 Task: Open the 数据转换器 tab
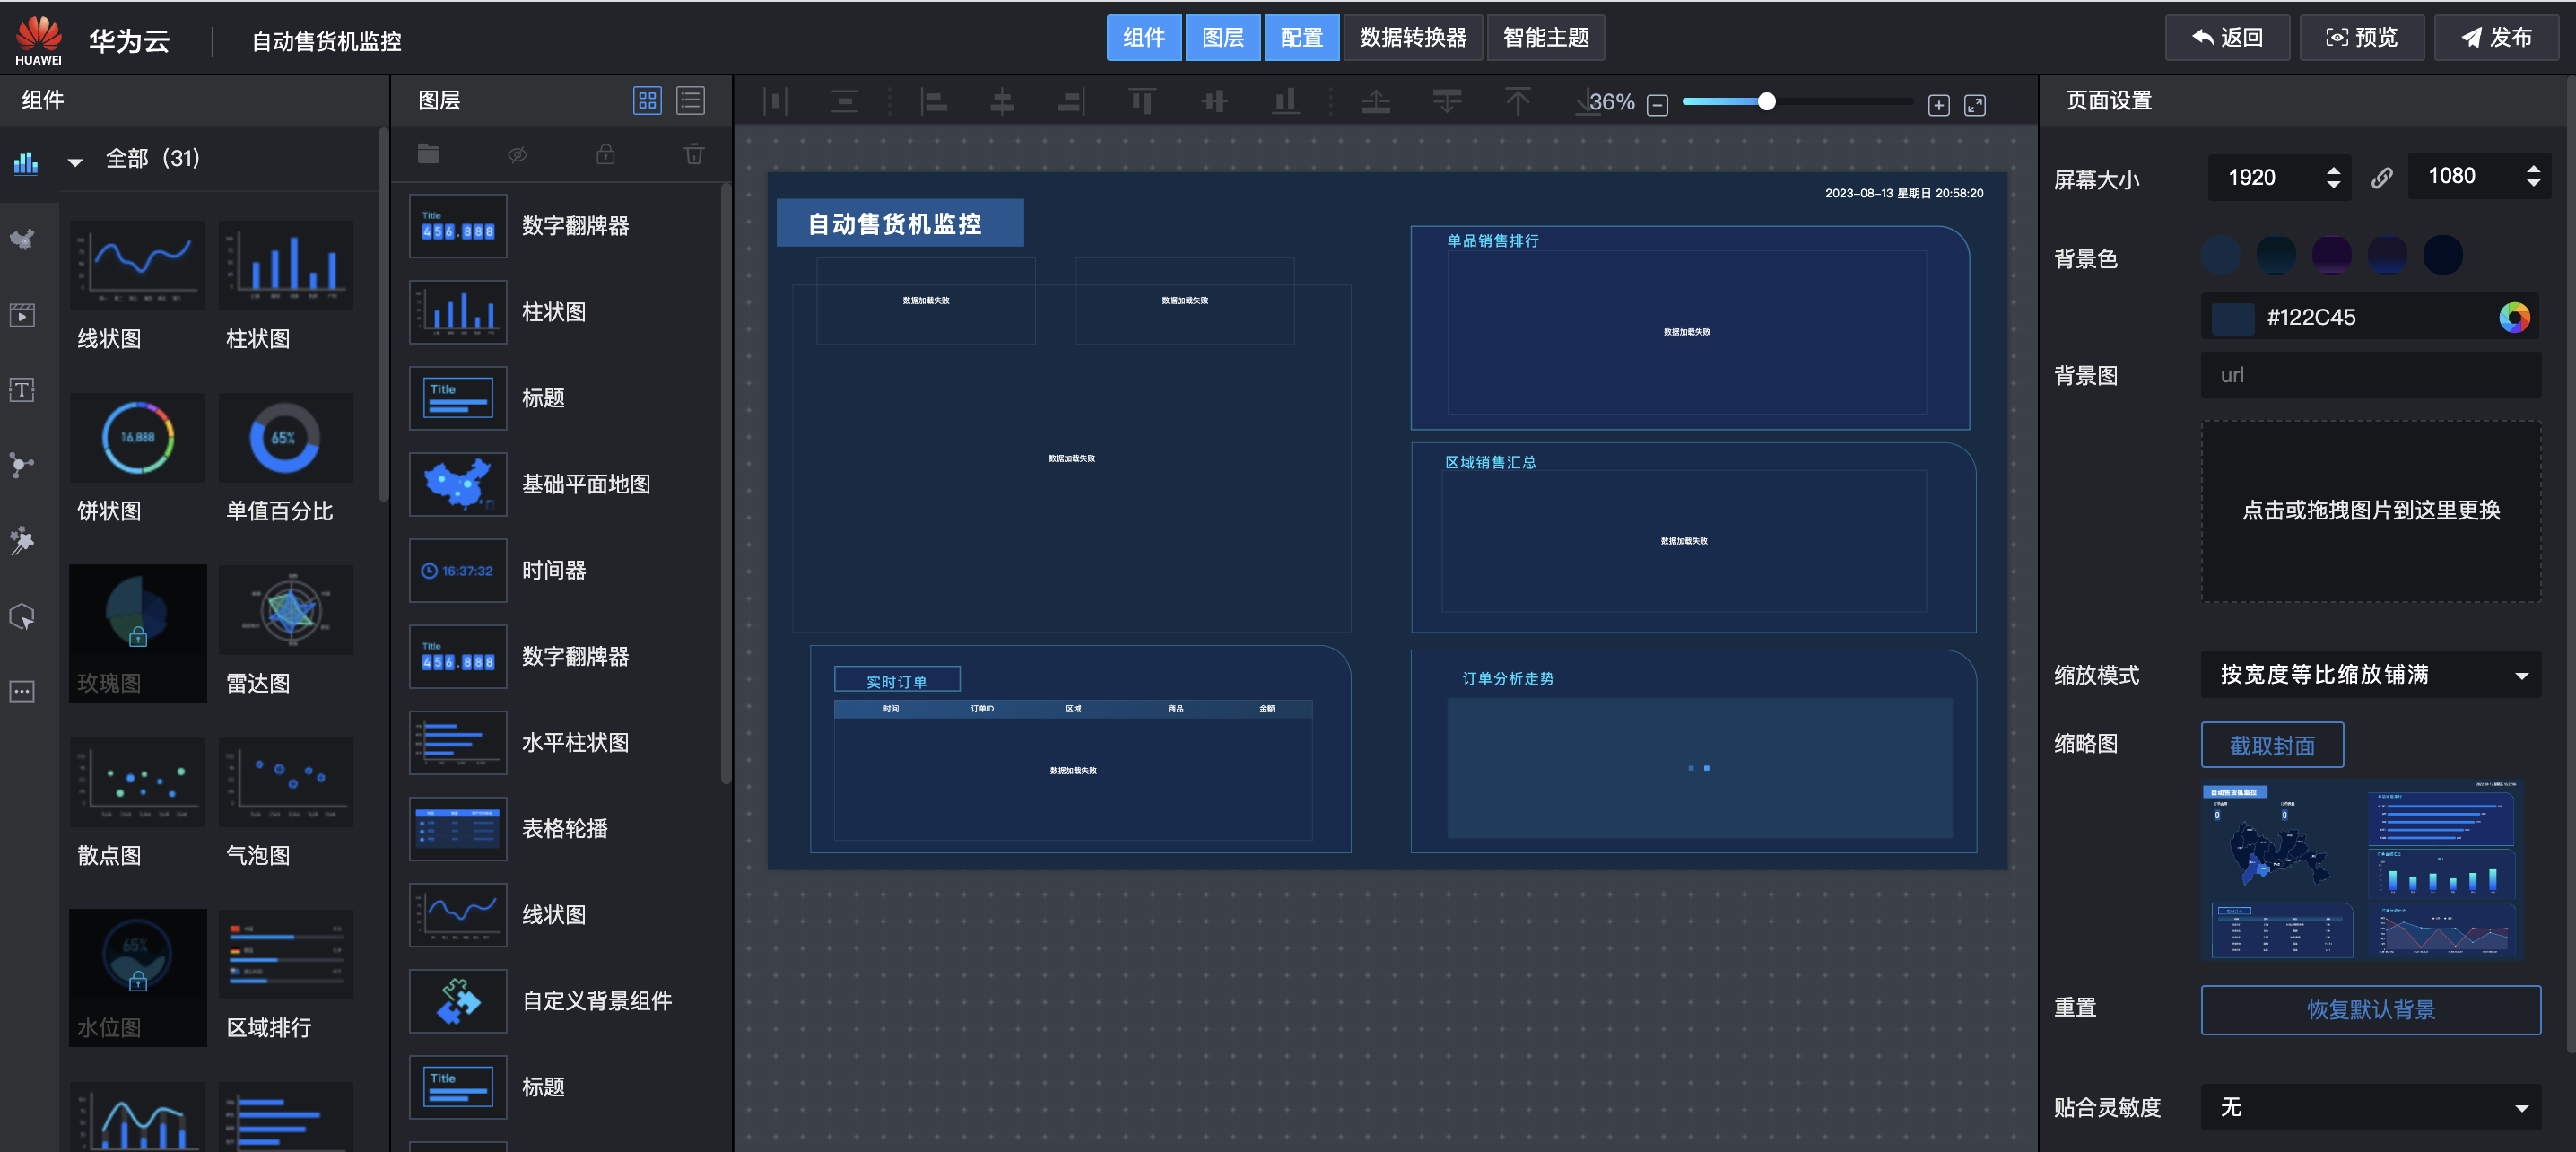coord(1412,38)
